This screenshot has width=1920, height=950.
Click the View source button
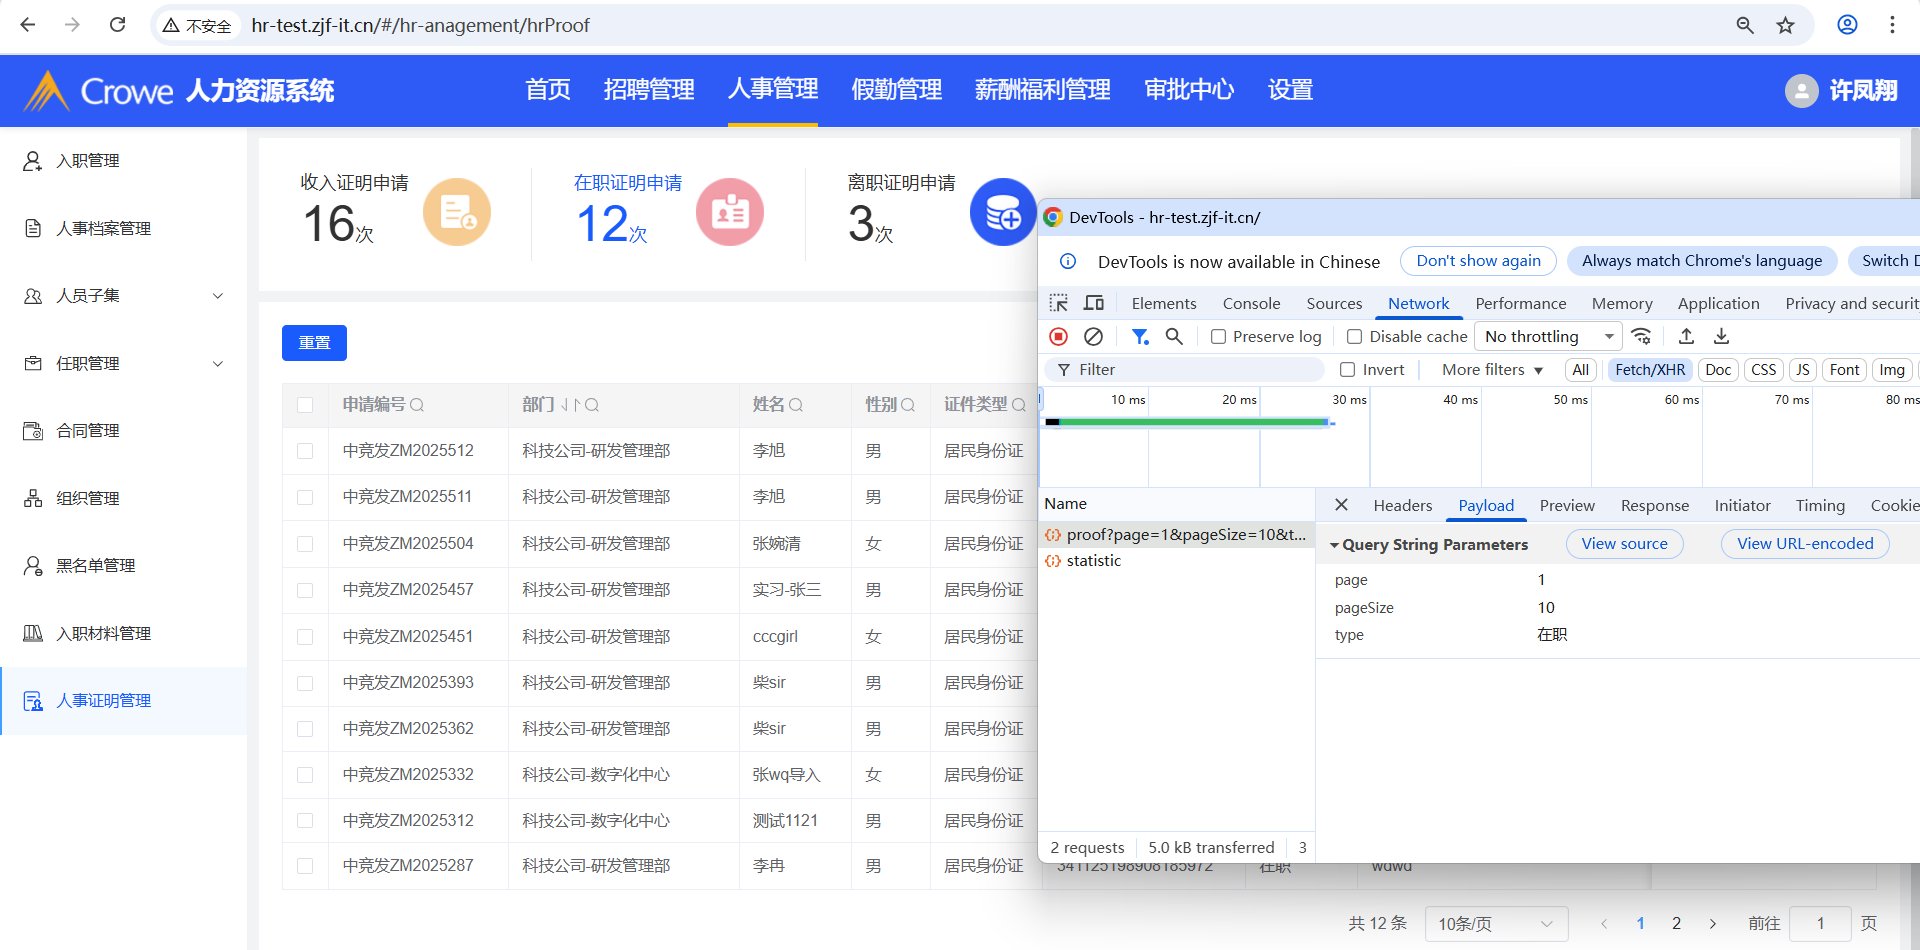[1624, 544]
